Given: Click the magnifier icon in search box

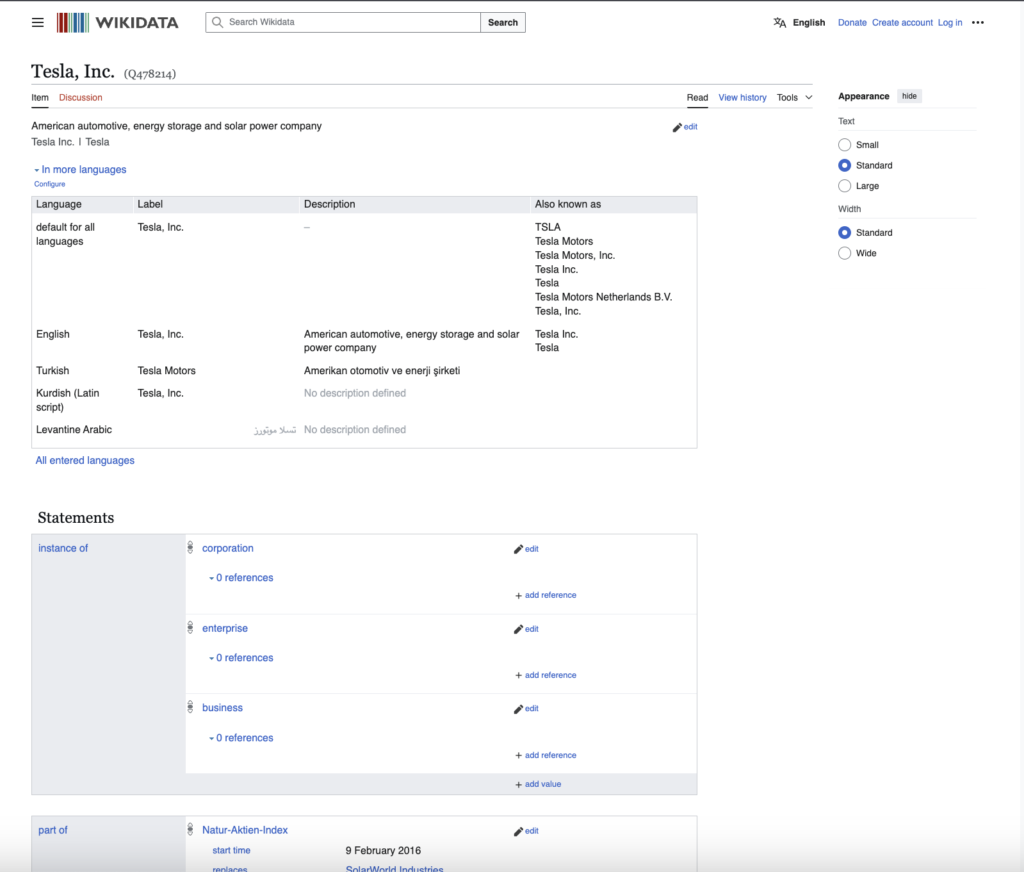Looking at the screenshot, I should pos(217,22).
